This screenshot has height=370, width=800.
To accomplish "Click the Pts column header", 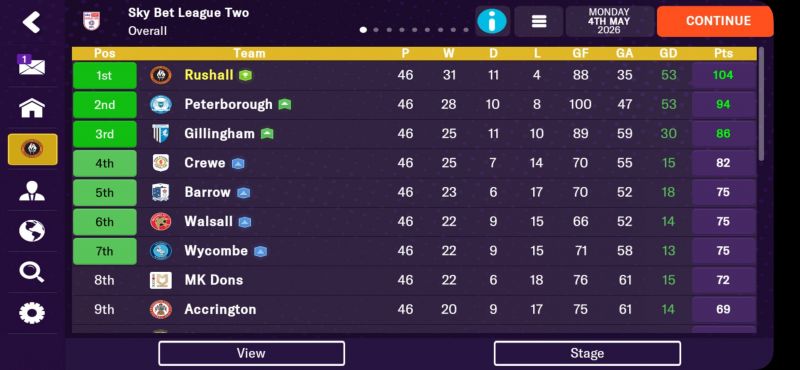I will click(x=723, y=53).
